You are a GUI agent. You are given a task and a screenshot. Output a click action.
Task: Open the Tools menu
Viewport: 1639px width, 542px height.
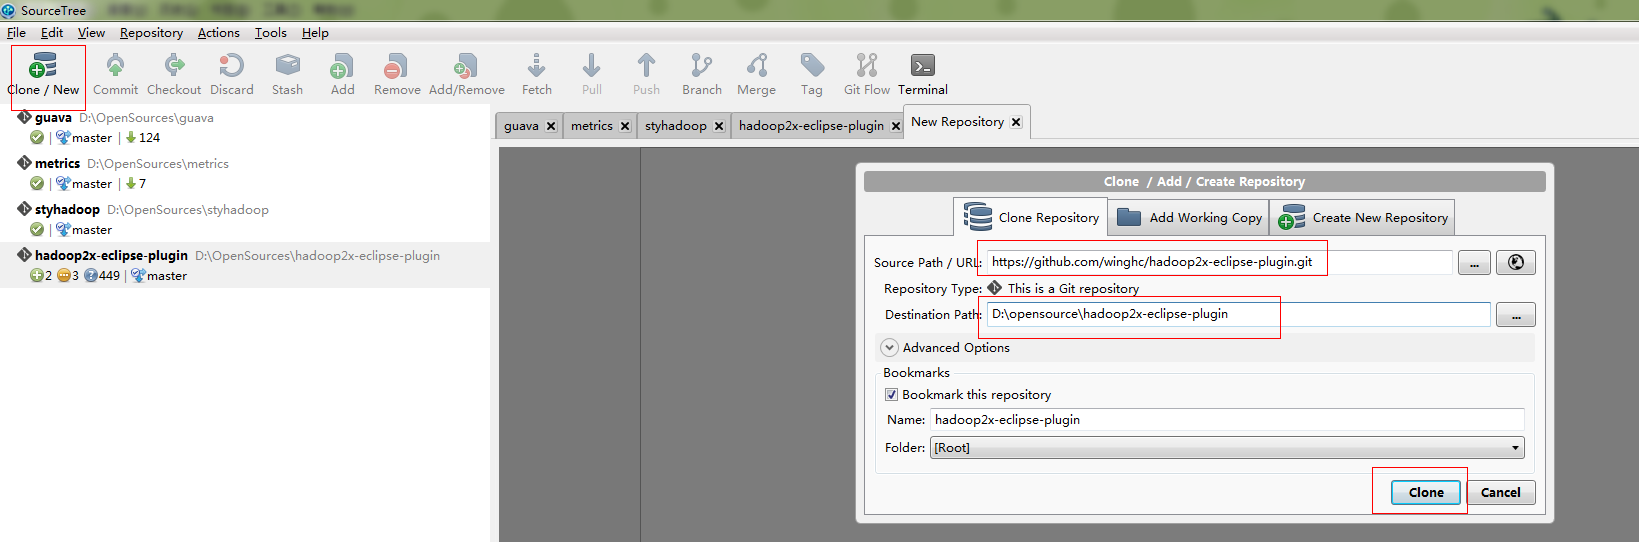[x=270, y=33]
